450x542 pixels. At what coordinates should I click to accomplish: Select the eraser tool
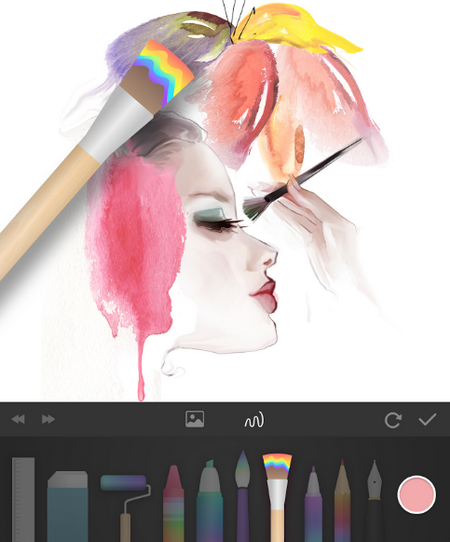(x=67, y=506)
